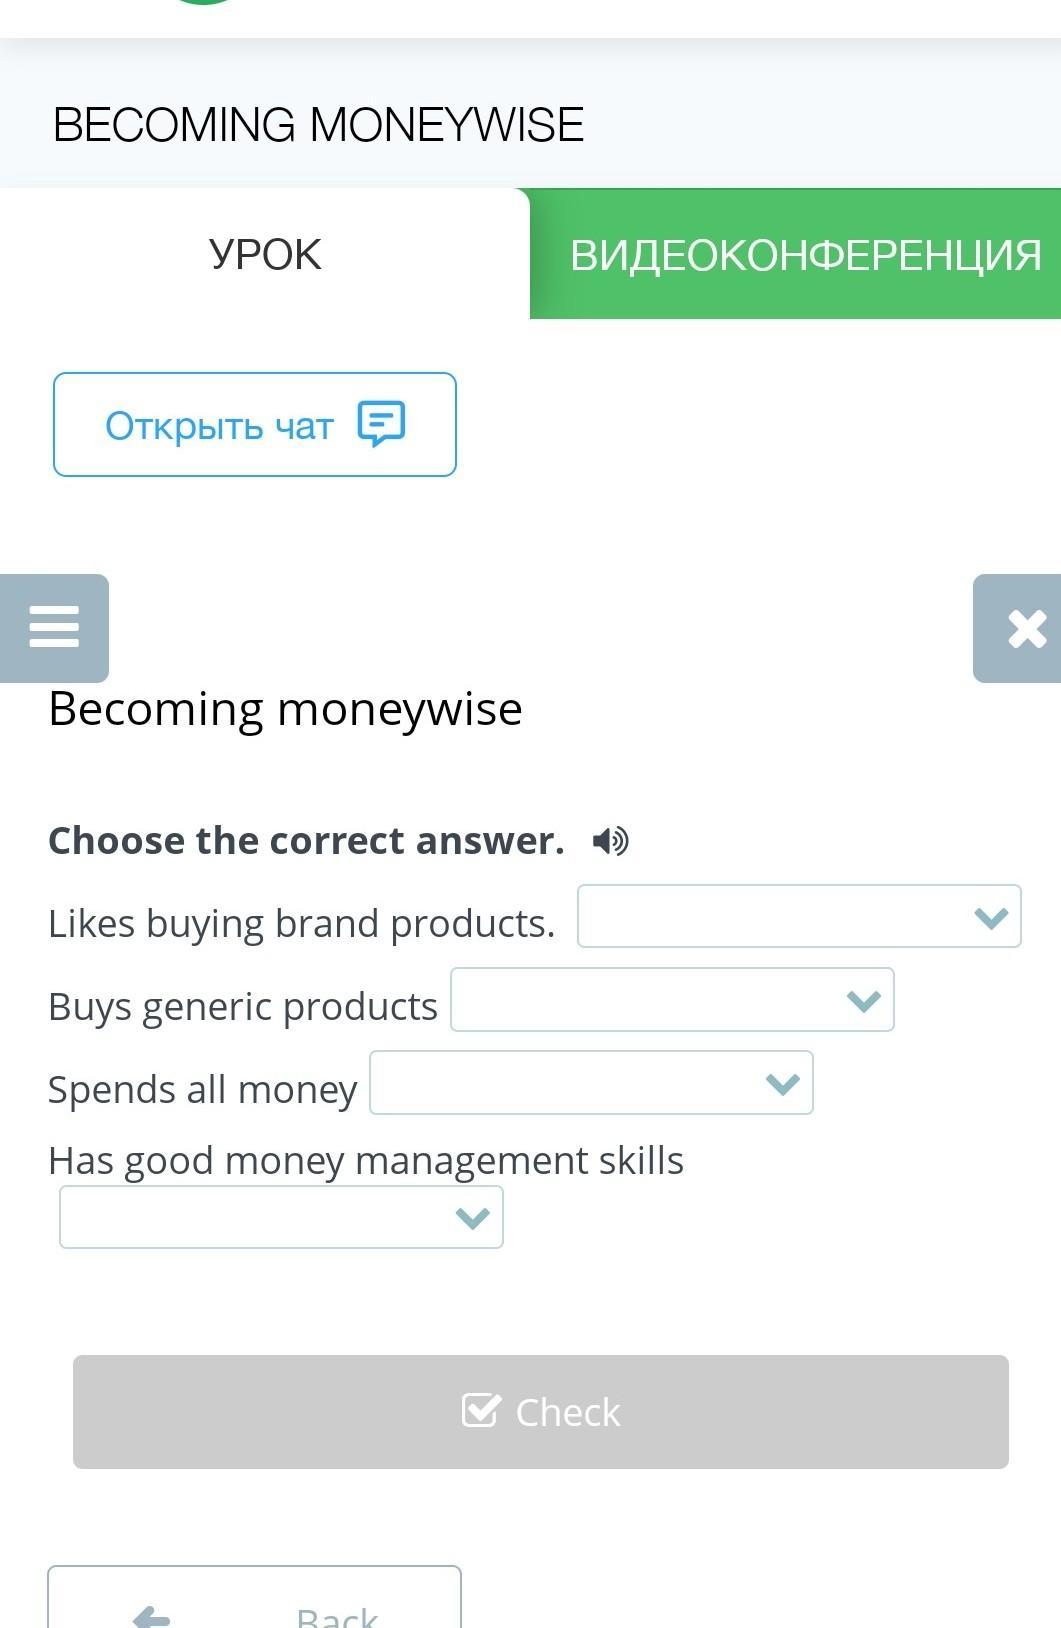
Task: Click the 'Choose the correct answer.' instruction text
Action: (x=306, y=841)
